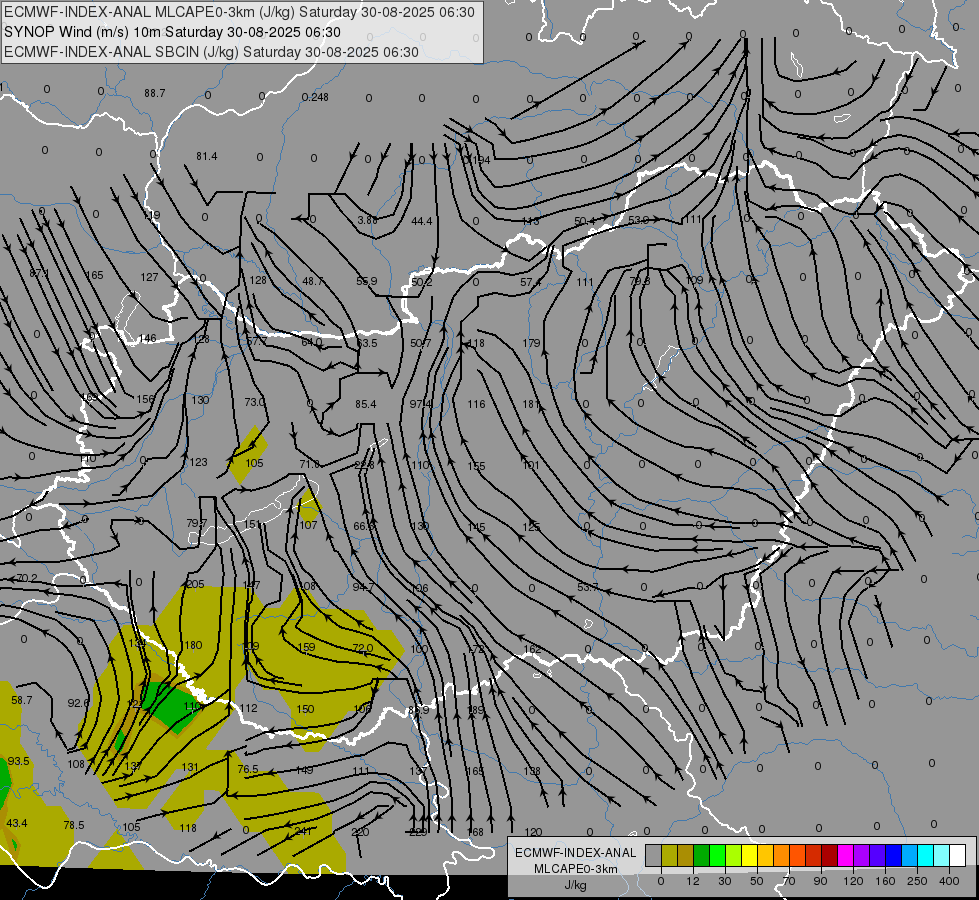Click the orange-red legend swatch right of the 70 tick
The image size is (979, 900).
(798, 856)
